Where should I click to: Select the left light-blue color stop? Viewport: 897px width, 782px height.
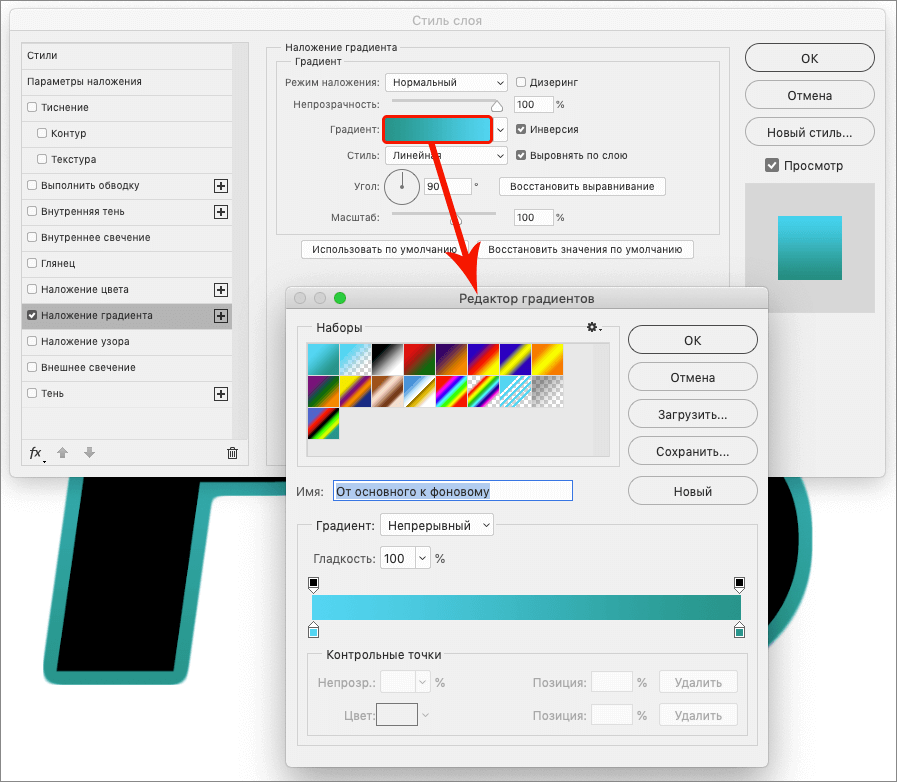[313, 630]
